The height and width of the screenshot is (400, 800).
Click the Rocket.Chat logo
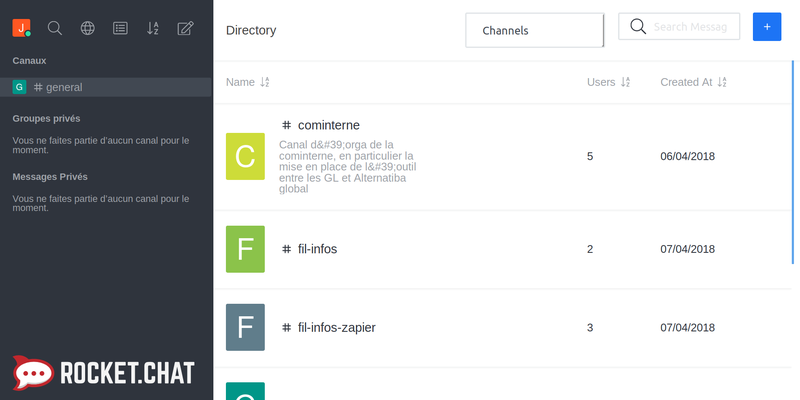106,373
